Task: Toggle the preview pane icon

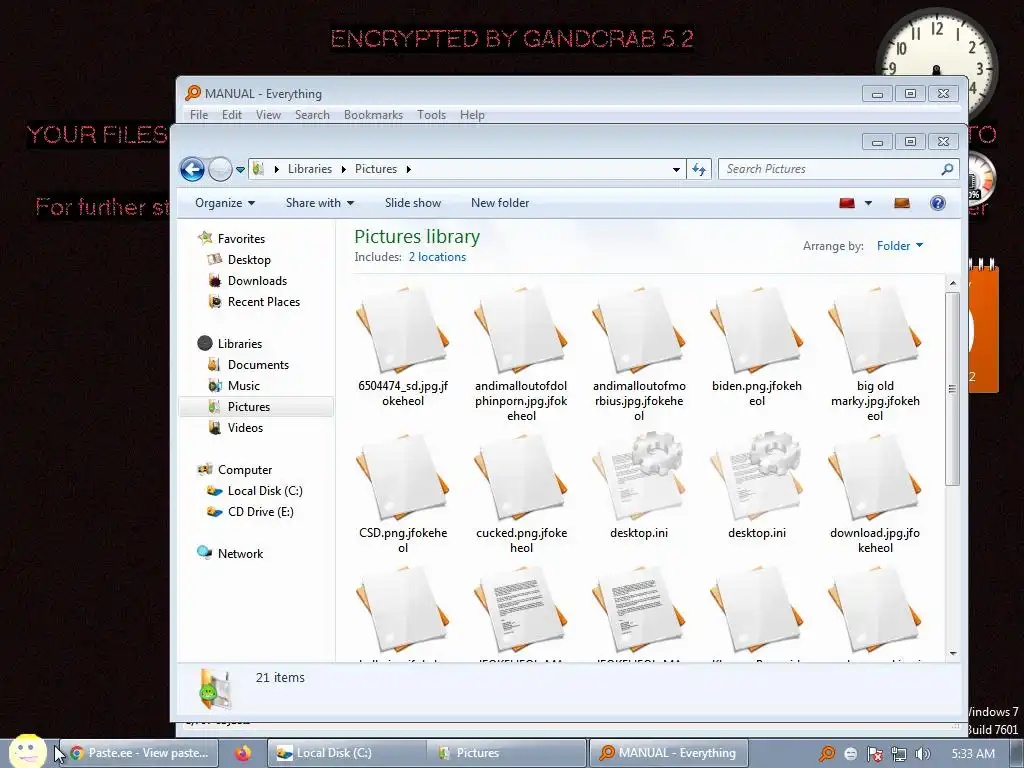Action: pos(902,203)
